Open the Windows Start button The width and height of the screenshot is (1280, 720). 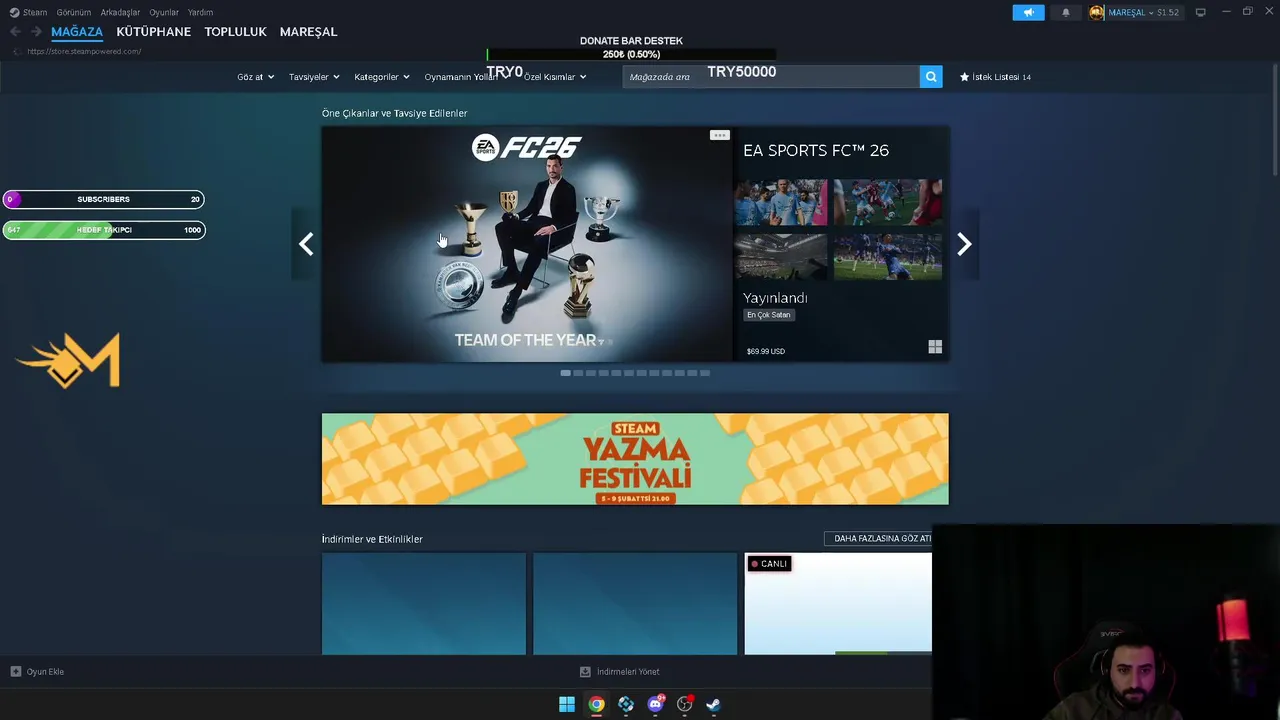(567, 704)
